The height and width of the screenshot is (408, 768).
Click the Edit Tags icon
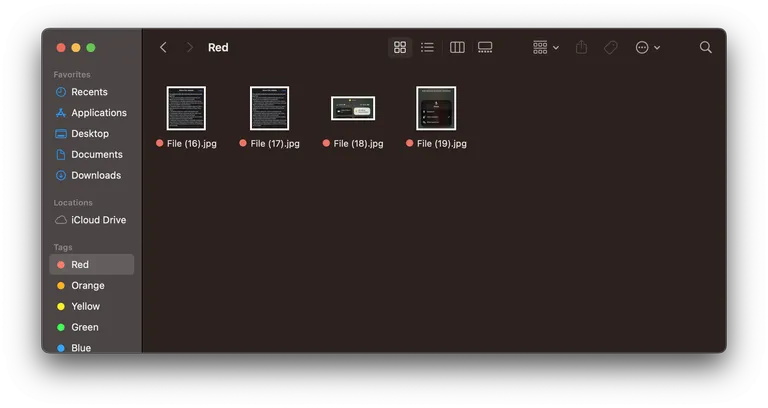(610, 47)
